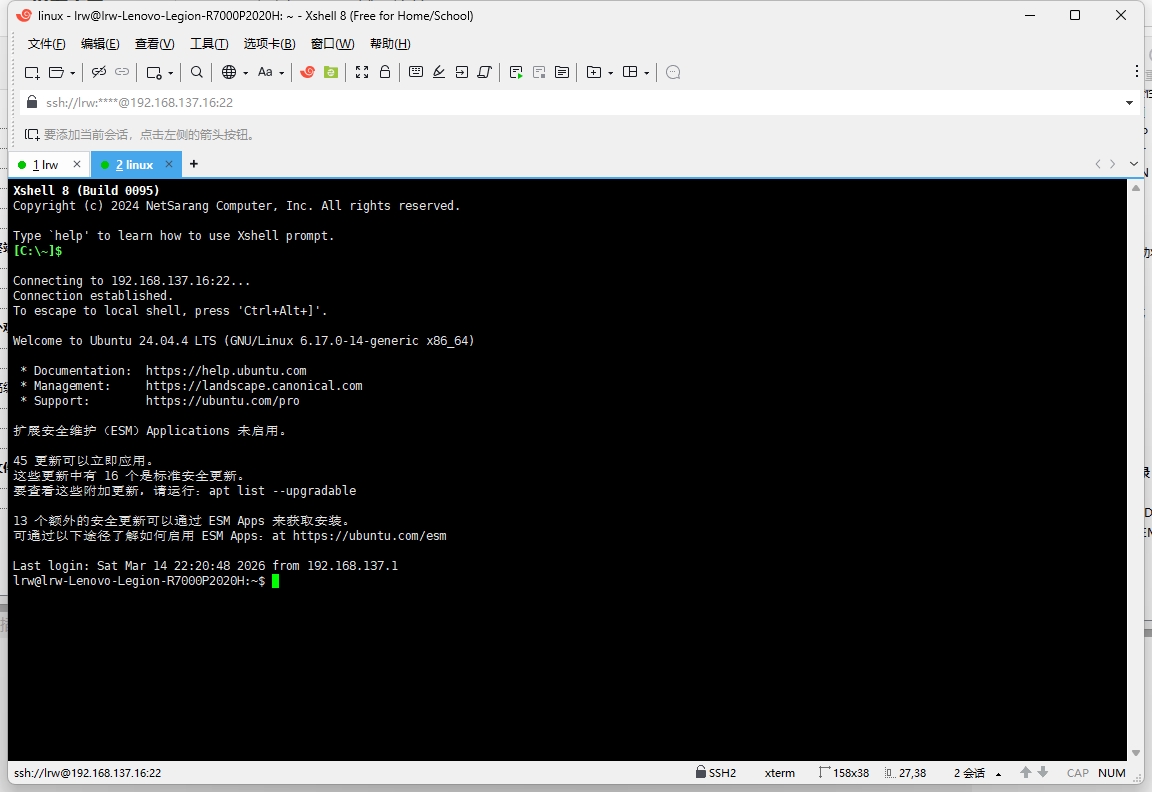Click the stop logging icon
The image size is (1152, 792).
point(539,72)
